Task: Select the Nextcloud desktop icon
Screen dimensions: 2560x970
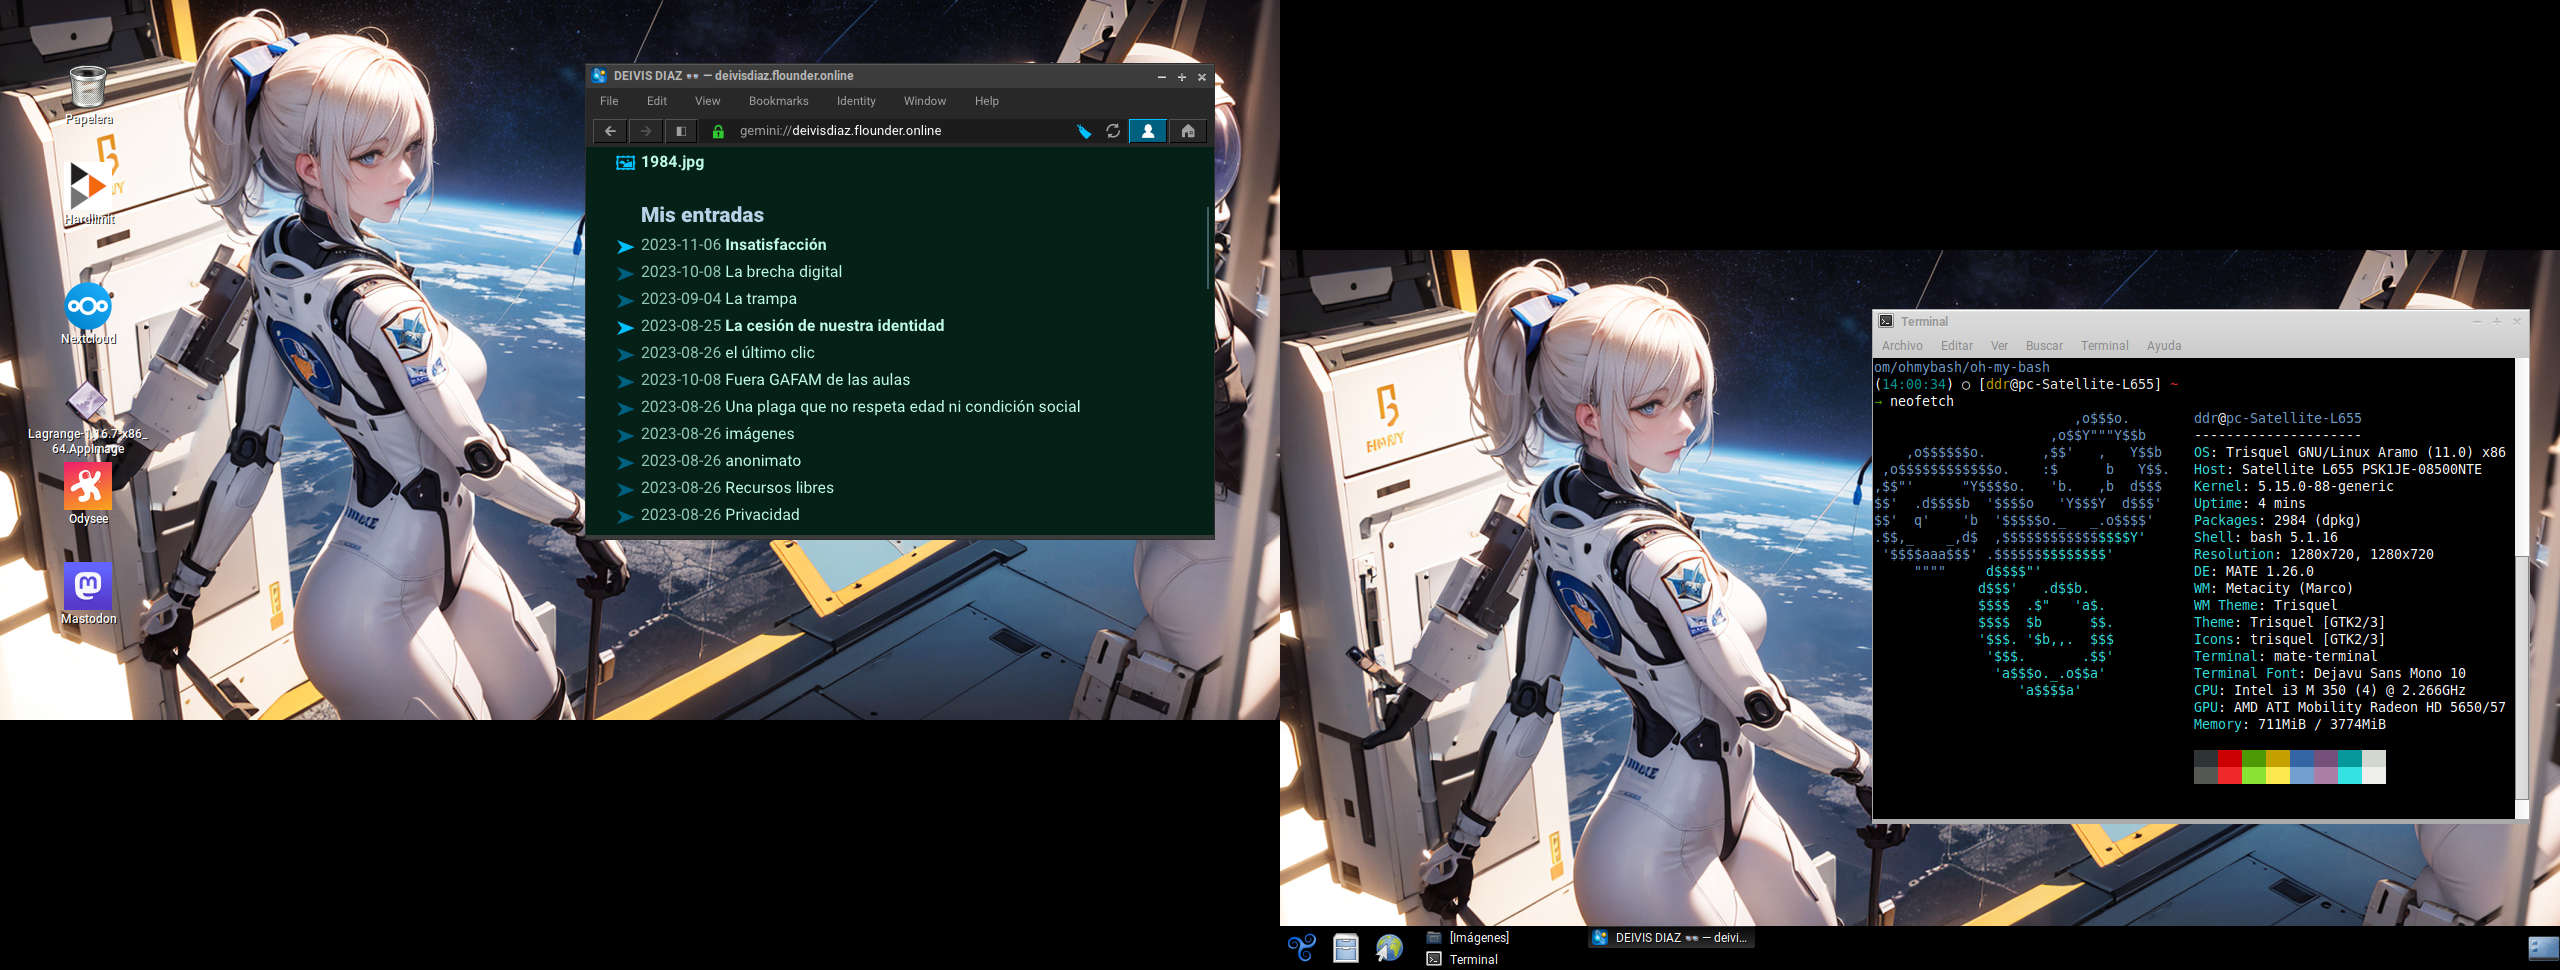Action: coord(88,313)
